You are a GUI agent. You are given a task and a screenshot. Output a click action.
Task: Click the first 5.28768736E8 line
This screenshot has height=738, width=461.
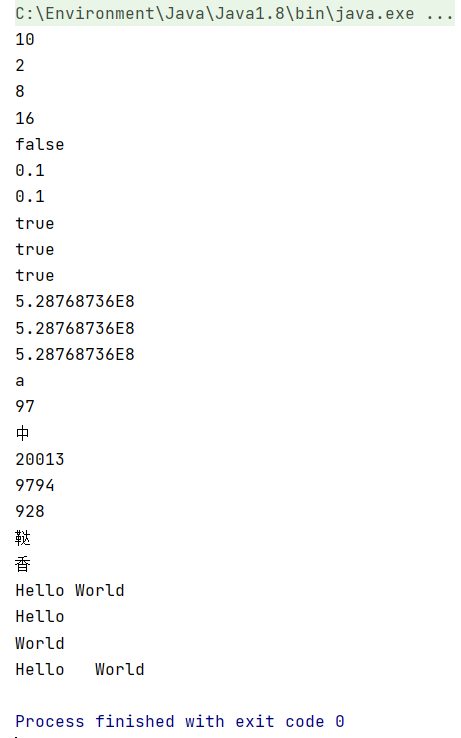tap(75, 301)
